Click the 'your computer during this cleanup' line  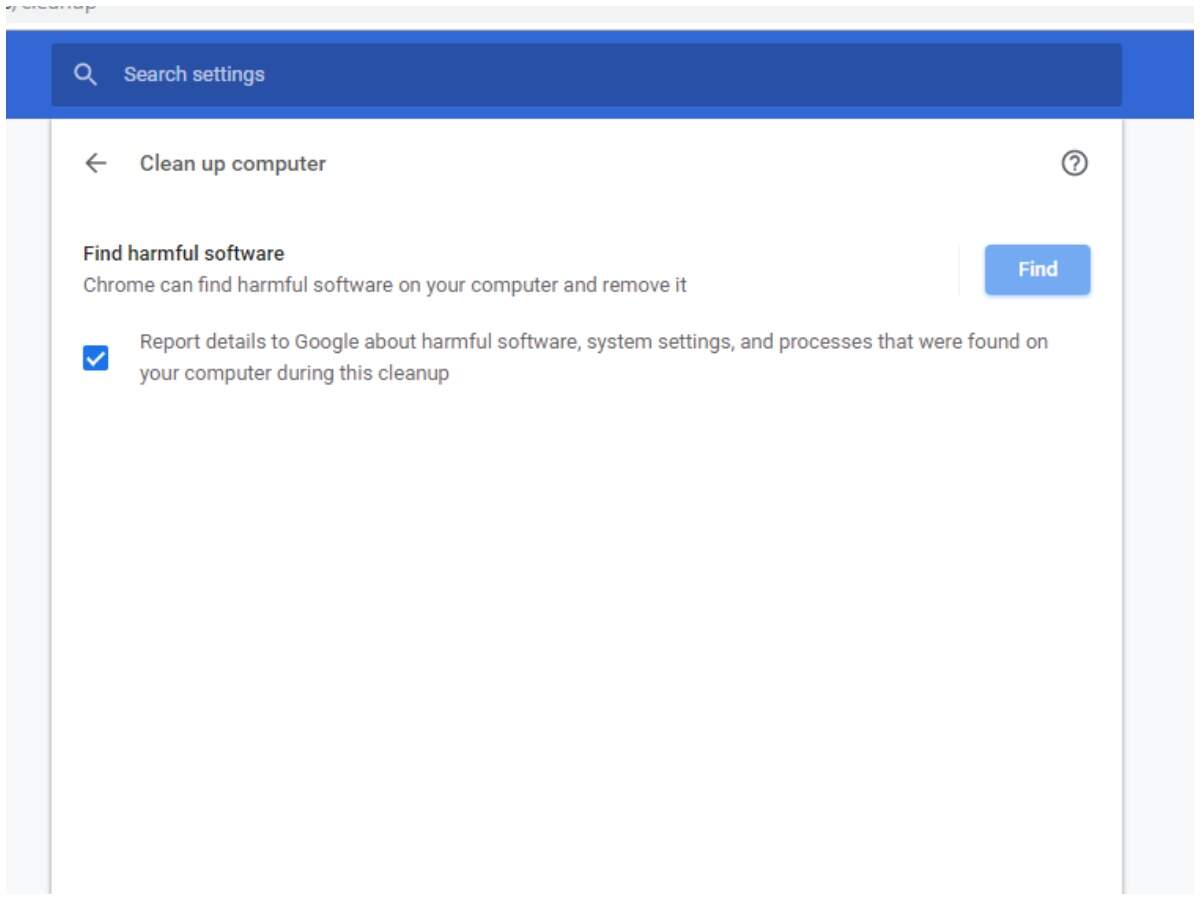tap(294, 373)
